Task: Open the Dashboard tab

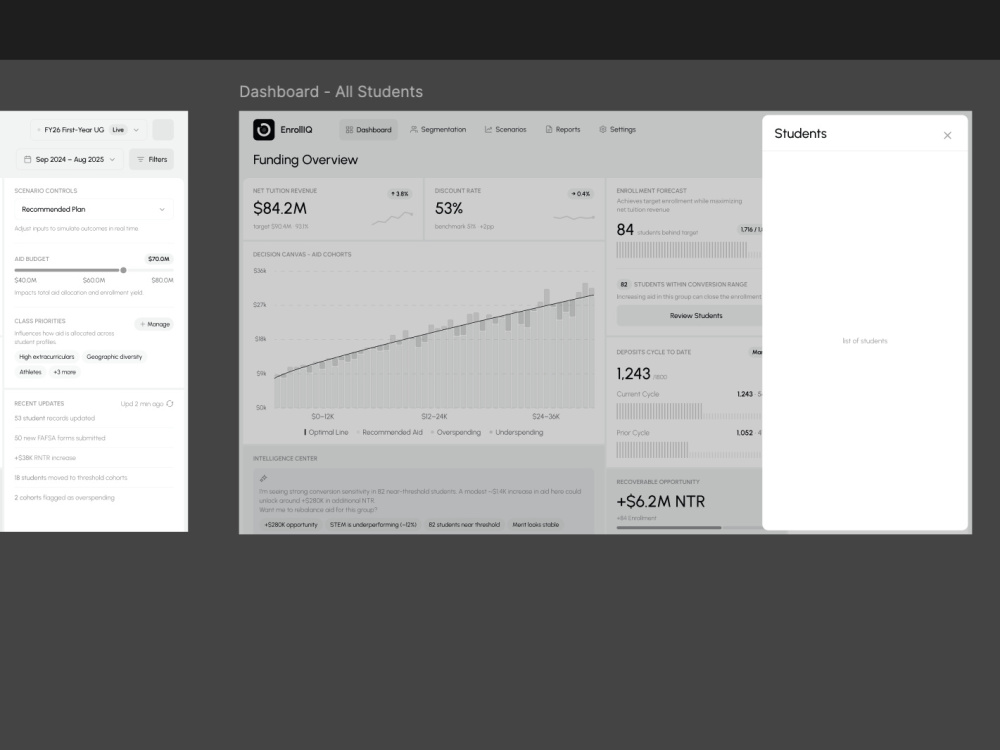Action: click(x=368, y=130)
